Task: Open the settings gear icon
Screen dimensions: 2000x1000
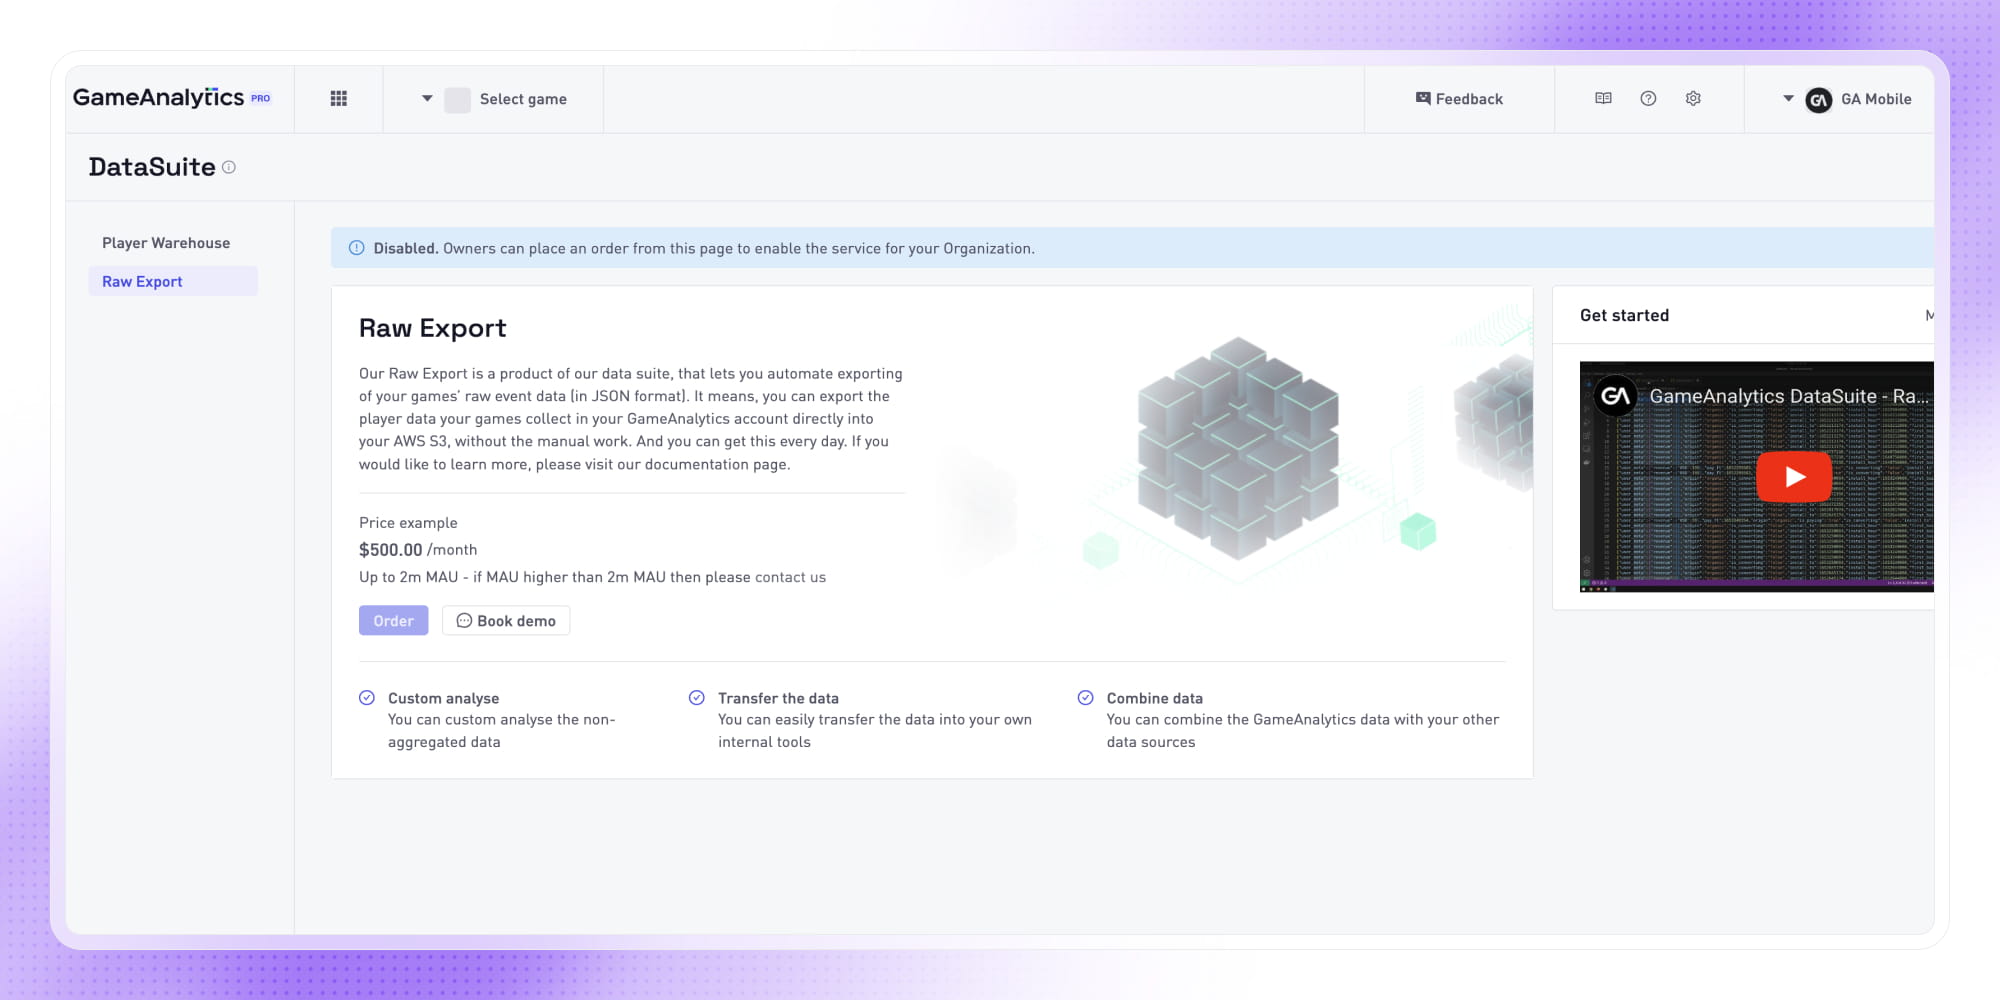Action: click(1693, 98)
